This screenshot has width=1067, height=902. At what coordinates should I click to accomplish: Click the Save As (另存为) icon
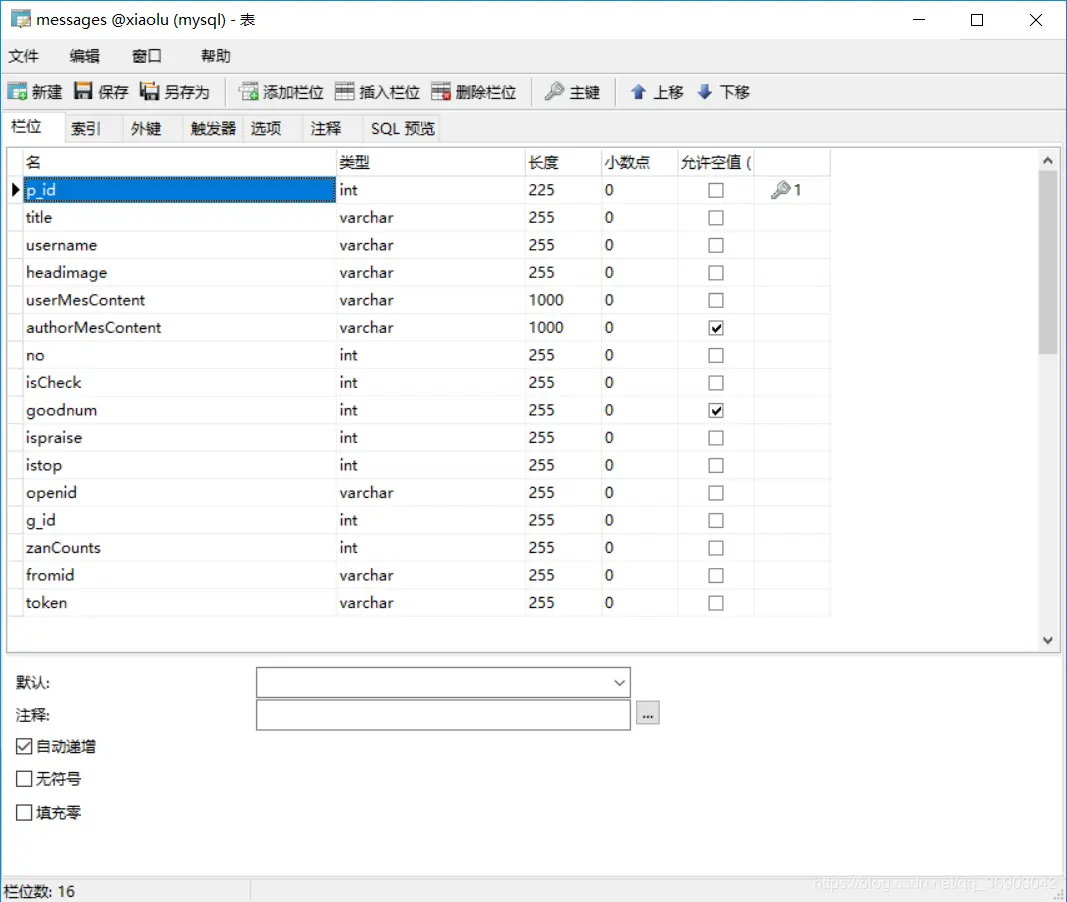pyautogui.click(x=149, y=91)
